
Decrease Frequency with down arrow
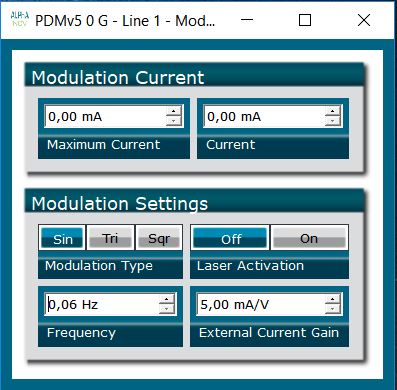(x=167, y=309)
